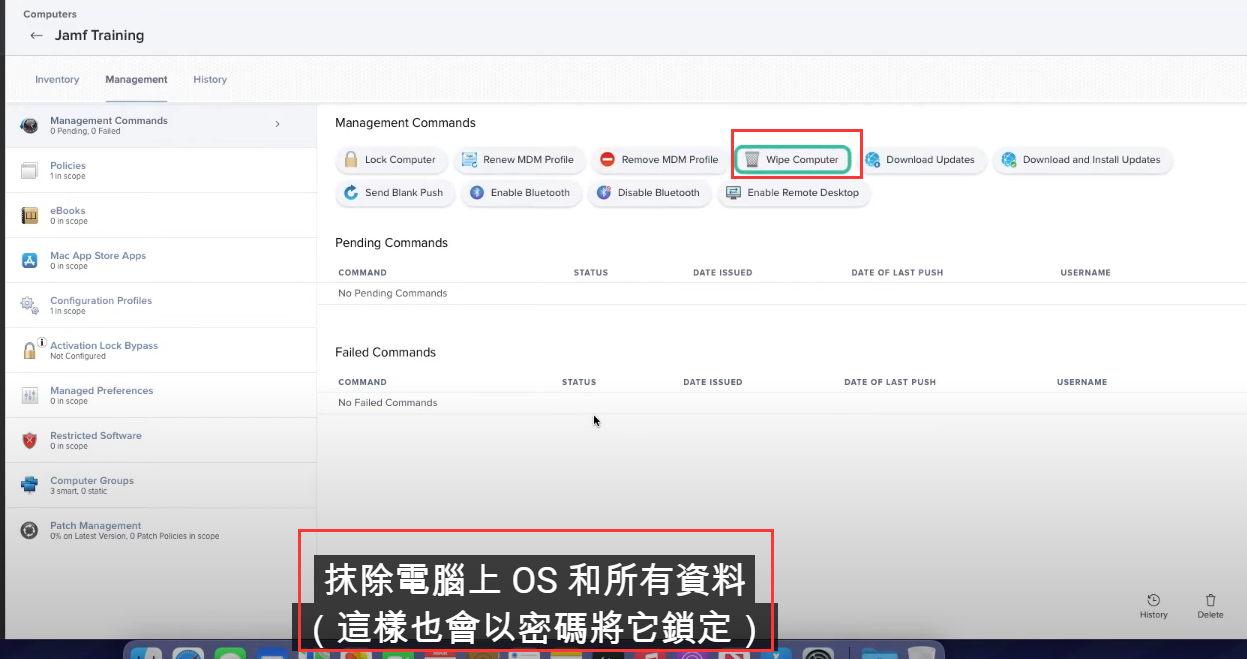Image resolution: width=1247 pixels, height=659 pixels.
Task: Click DATE OF LAST PUSH under Failed Commands
Action: (x=890, y=382)
